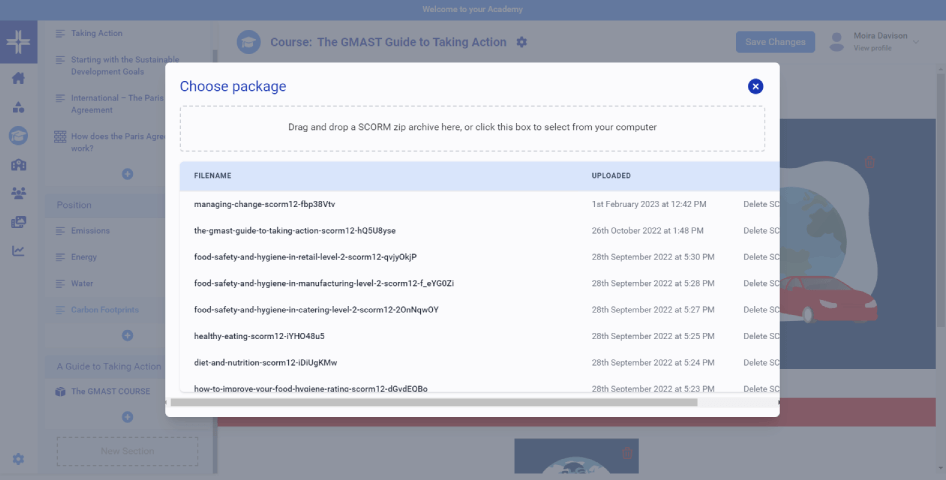The width and height of the screenshot is (946, 480).
Task: Click the SCORM zip drag-and-drop upload box
Action: [x=472, y=128]
